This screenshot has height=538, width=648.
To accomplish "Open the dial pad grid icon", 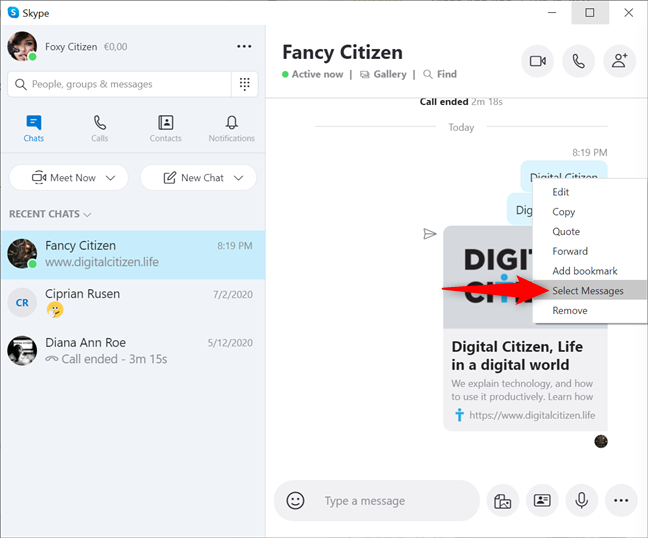I will [245, 84].
